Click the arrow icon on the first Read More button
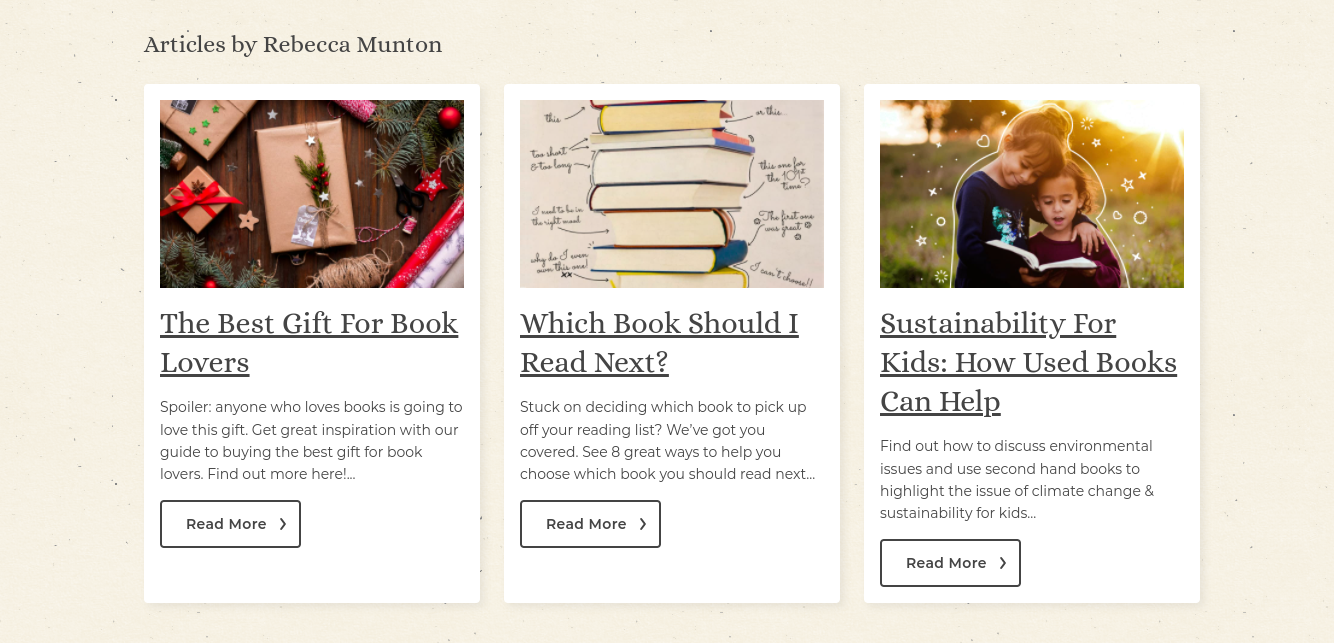The height and width of the screenshot is (643, 1334). point(283,524)
